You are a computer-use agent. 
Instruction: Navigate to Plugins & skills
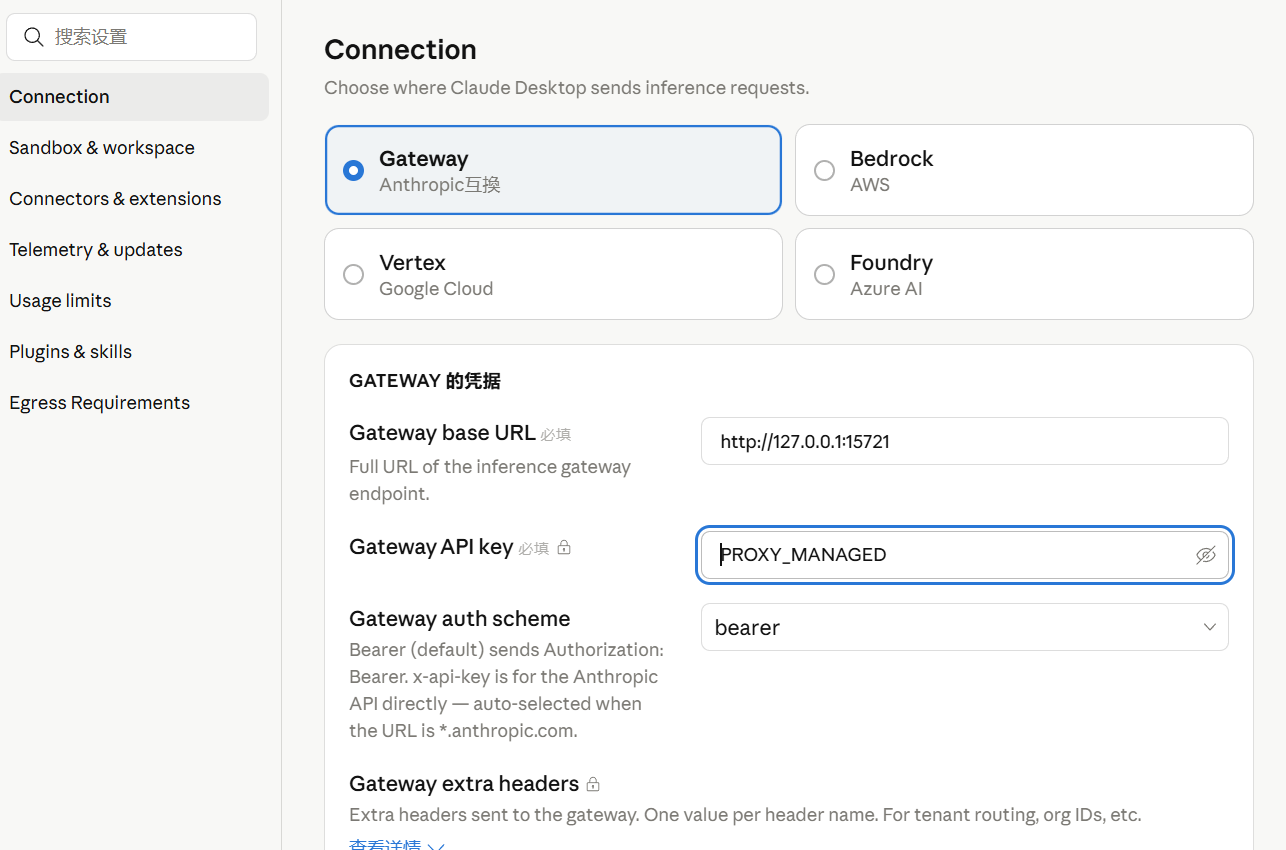click(135, 352)
